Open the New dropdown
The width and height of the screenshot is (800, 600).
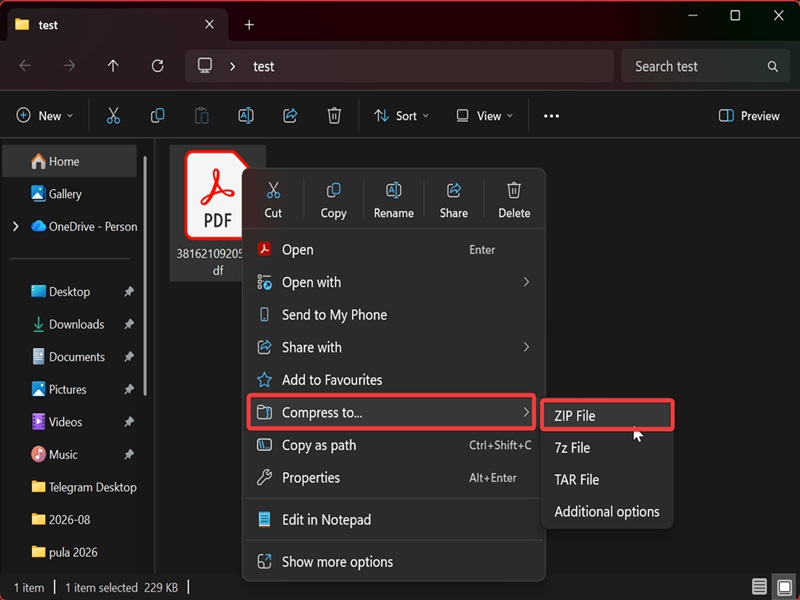(45, 116)
